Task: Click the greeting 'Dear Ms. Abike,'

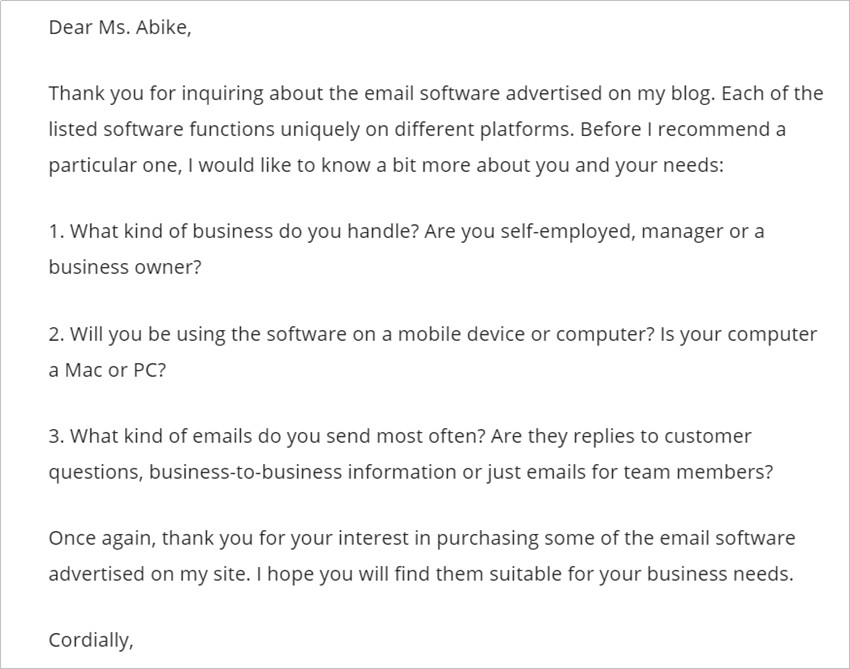Action: (120, 27)
